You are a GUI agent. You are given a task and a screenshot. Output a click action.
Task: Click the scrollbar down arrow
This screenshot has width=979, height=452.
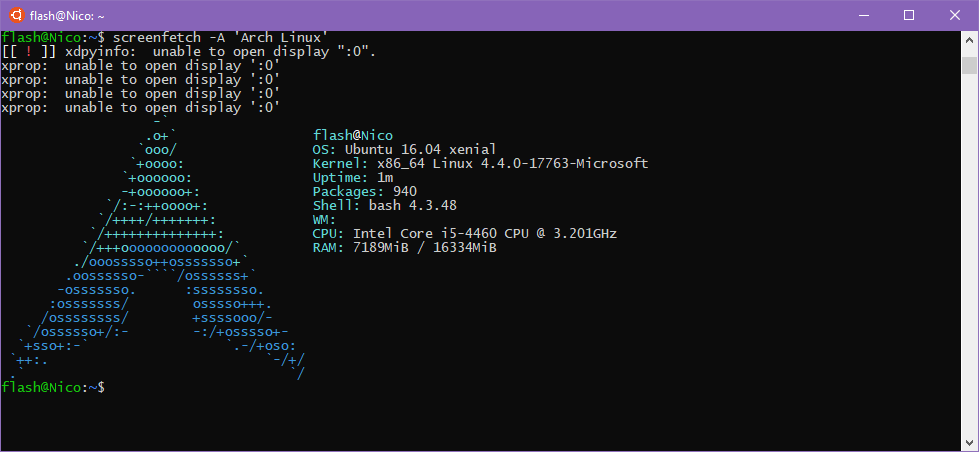[x=970, y=443]
